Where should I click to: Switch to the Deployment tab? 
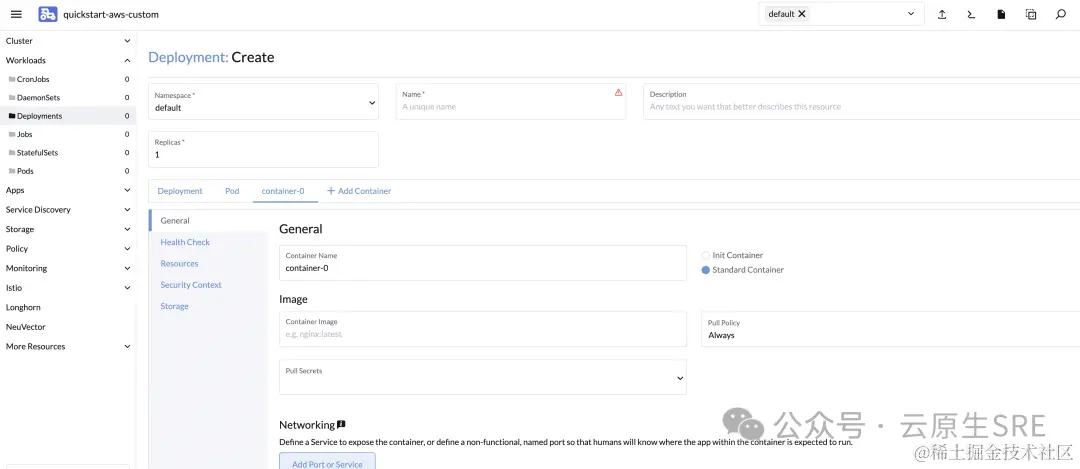180,191
